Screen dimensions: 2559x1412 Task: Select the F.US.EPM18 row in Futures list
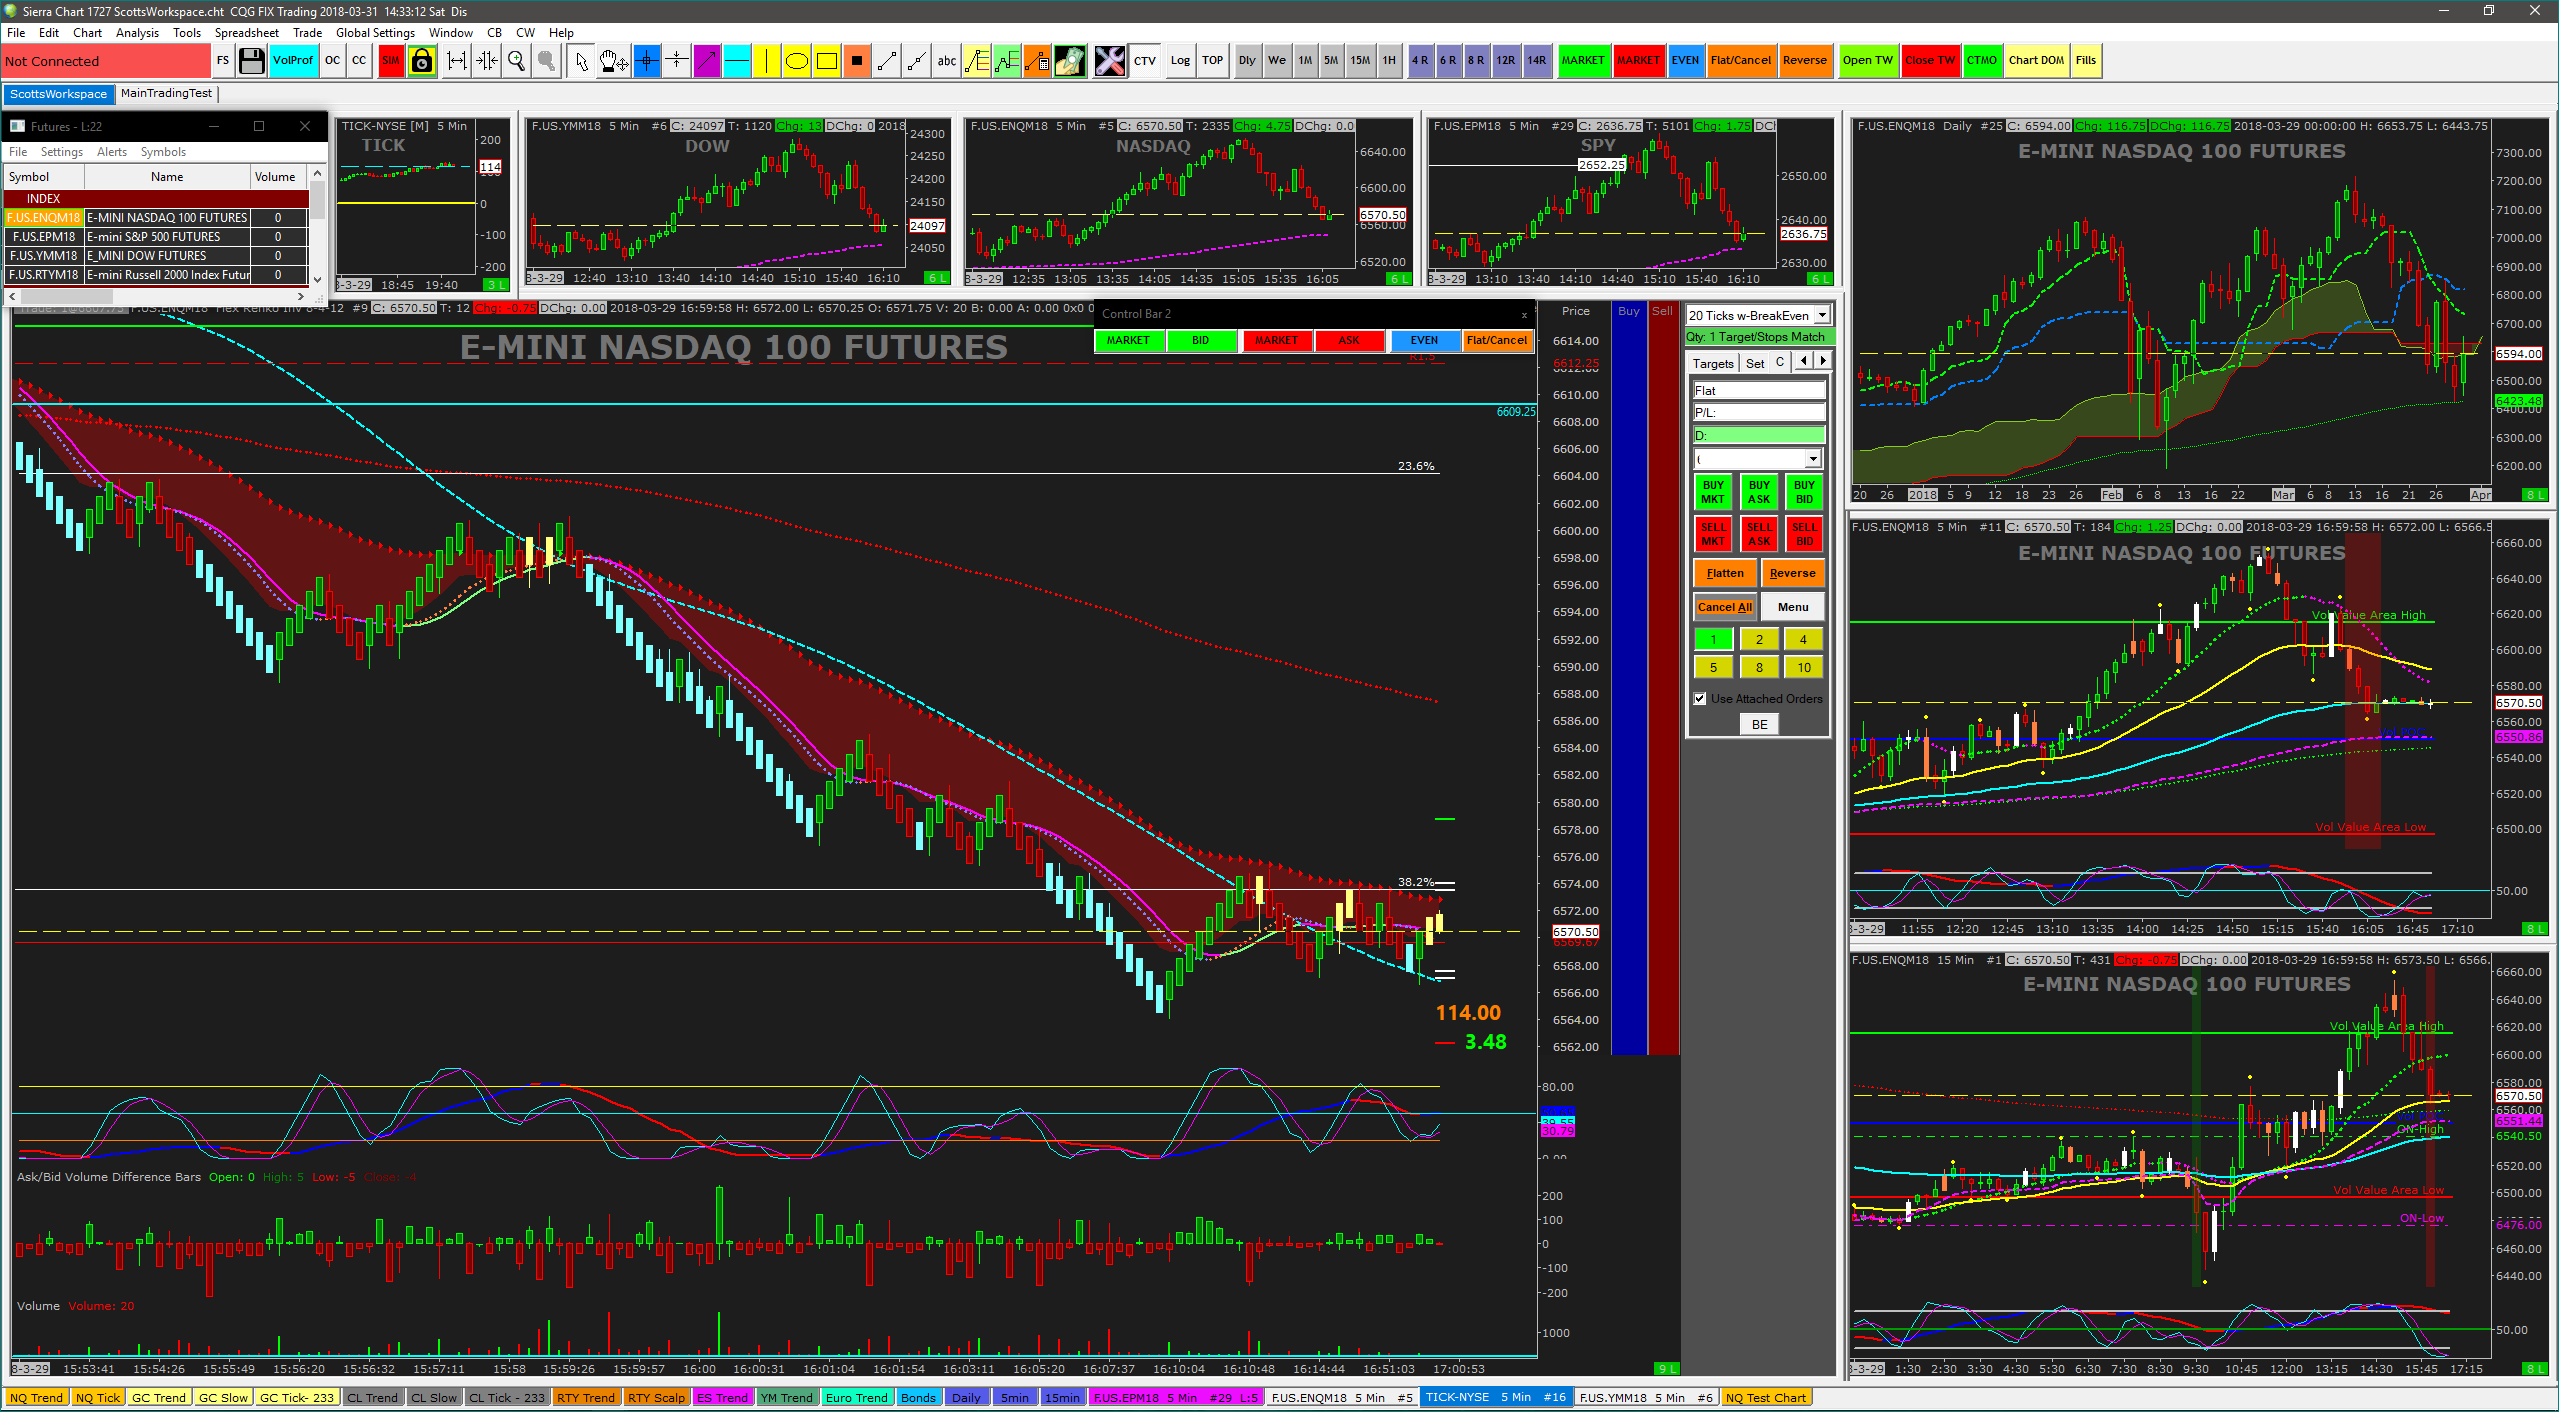click(44, 237)
